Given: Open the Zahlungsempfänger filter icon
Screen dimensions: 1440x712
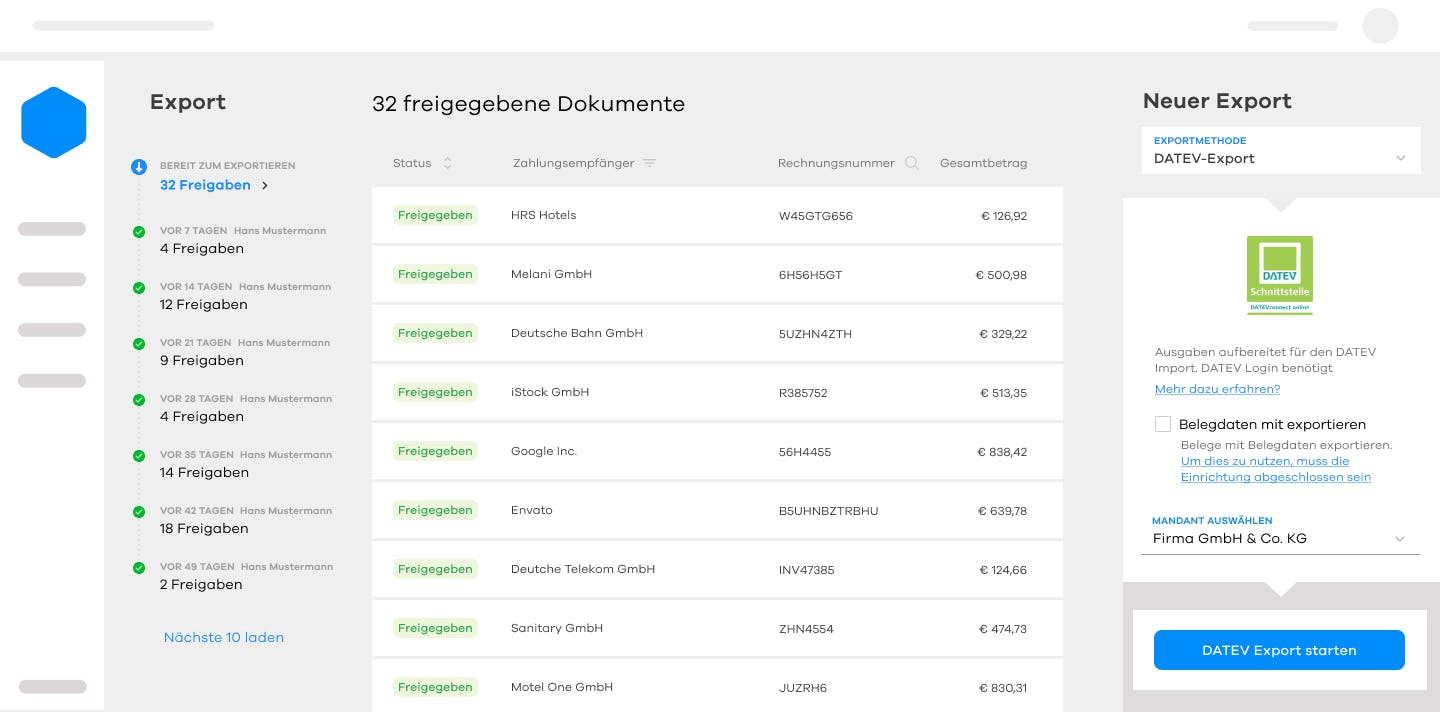Looking at the screenshot, I should (649, 163).
